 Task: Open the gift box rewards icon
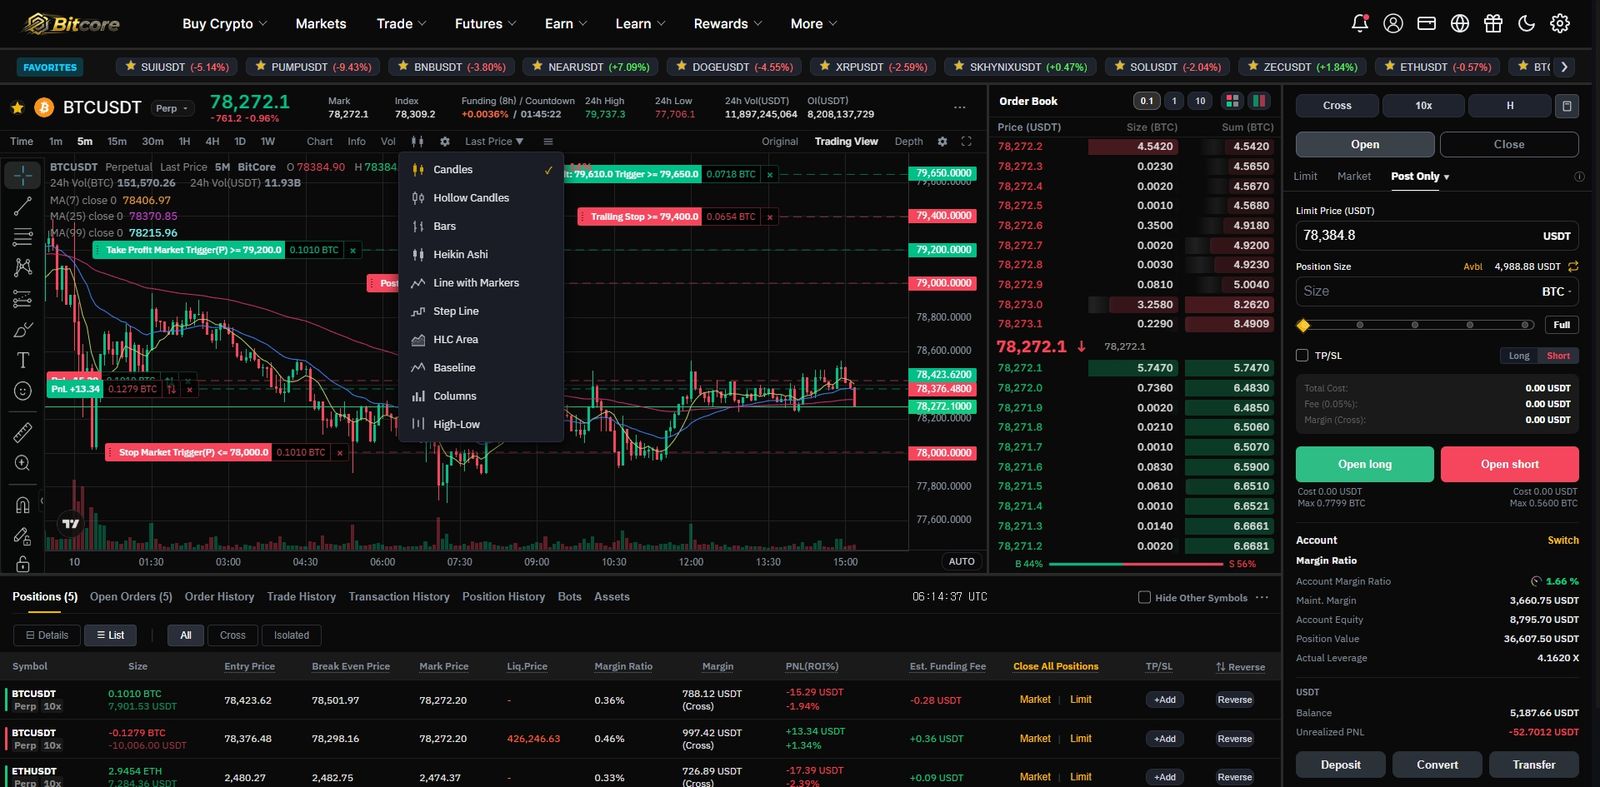[1493, 23]
